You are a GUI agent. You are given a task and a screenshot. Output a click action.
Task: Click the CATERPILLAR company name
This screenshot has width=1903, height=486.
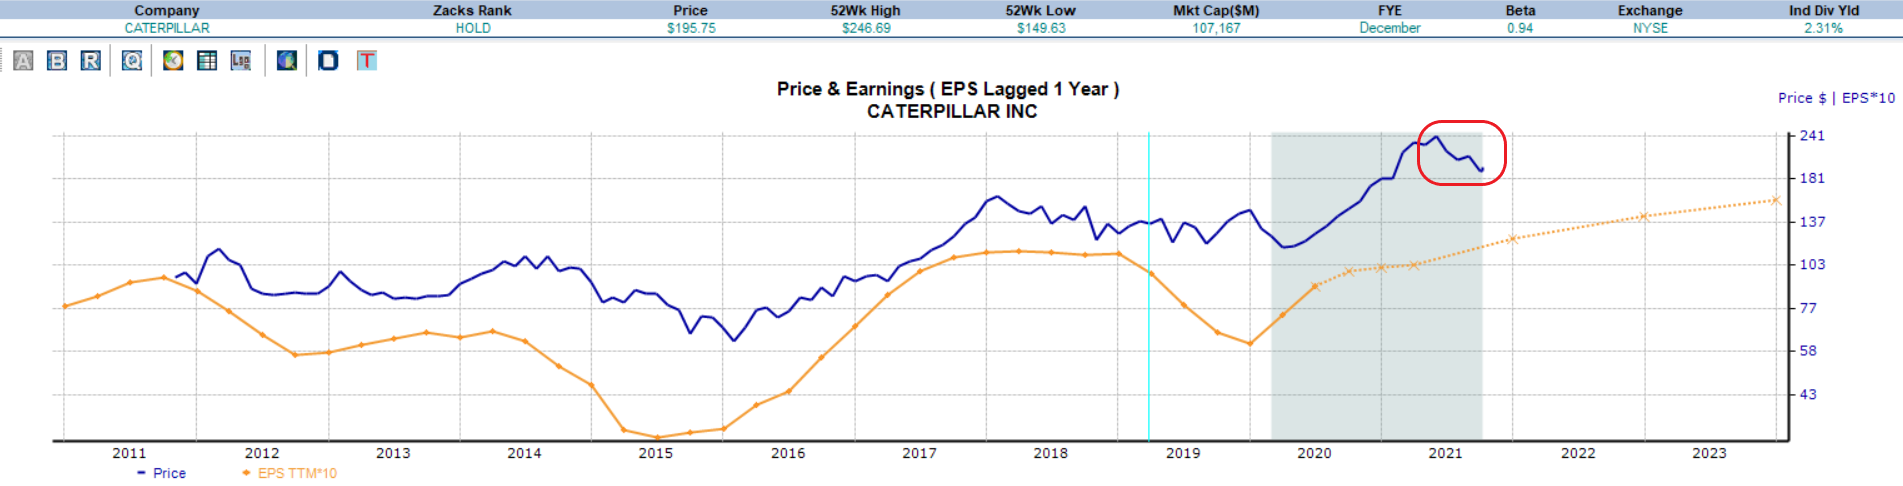167,28
